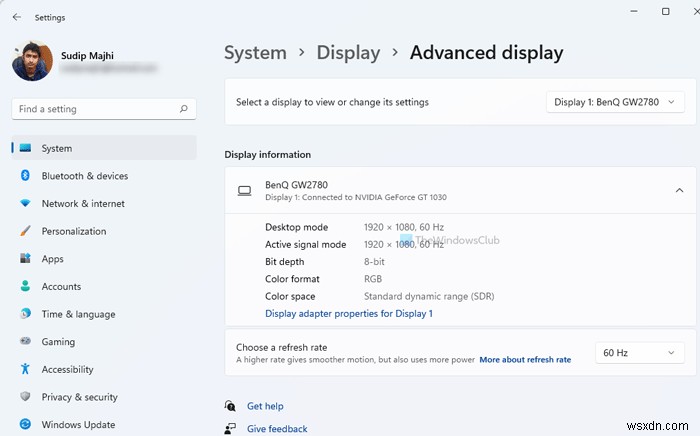Image resolution: width=700 pixels, height=436 pixels.
Task: Click the Privacy & security shield icon
Action: point(25,397)
